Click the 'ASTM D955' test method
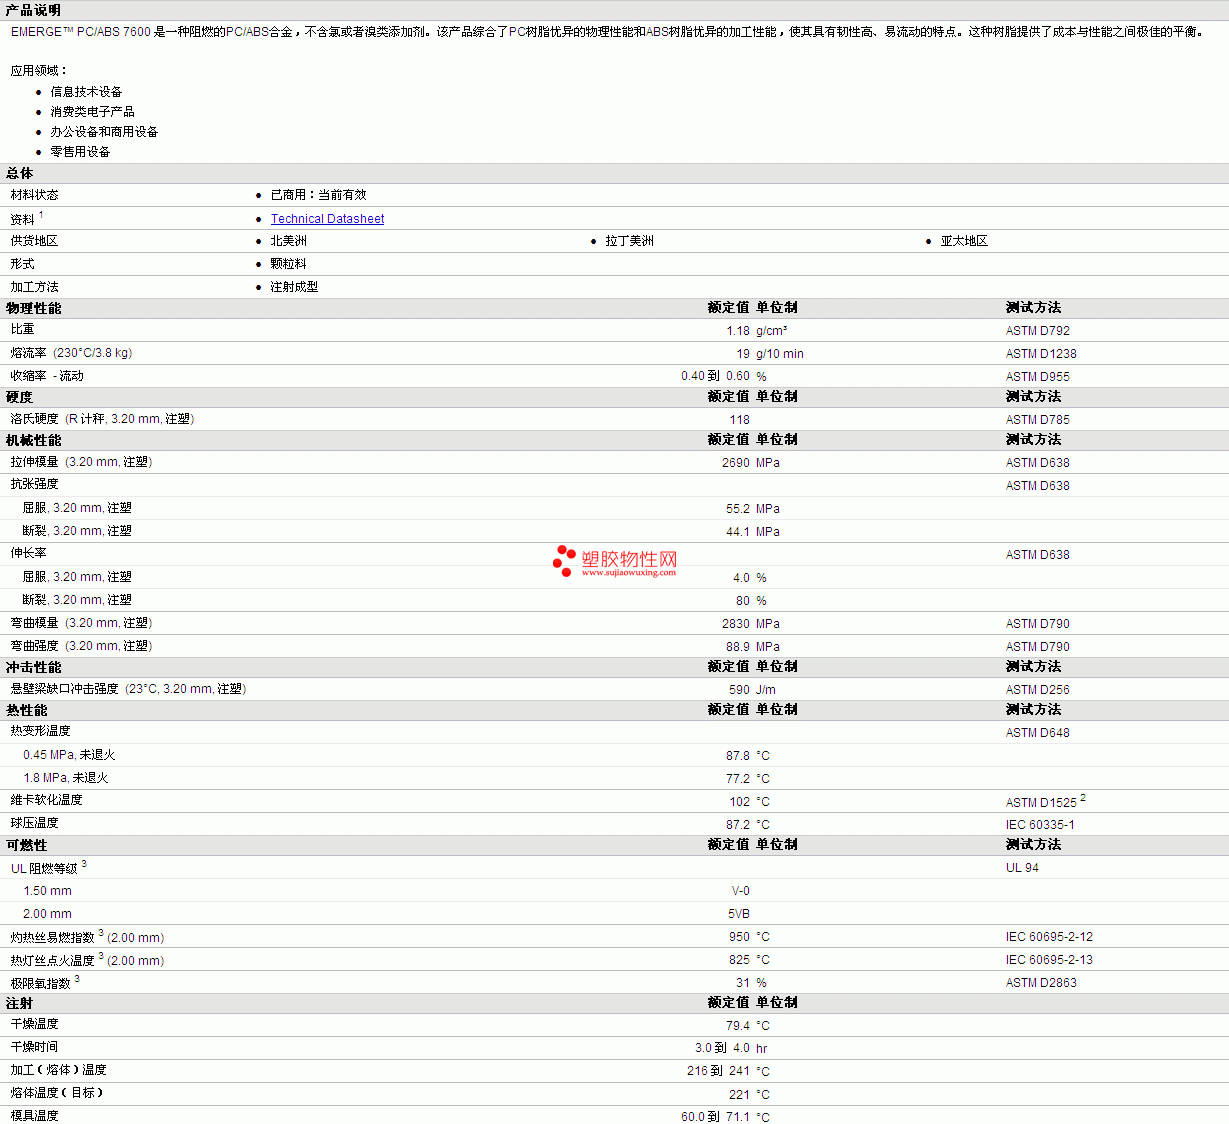 click(x=1038, y=377)
